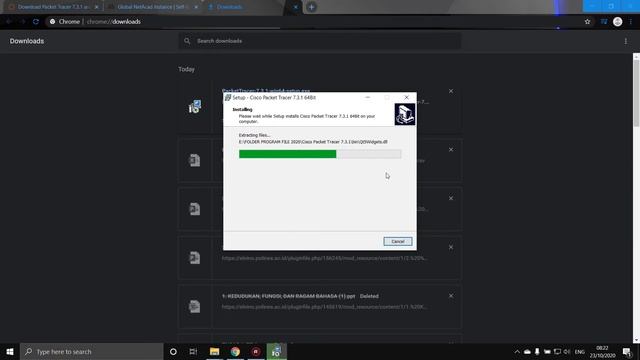Open the Windows Start menu
Image resolution: width=640 pixels, height=360 pixels.
10,351
